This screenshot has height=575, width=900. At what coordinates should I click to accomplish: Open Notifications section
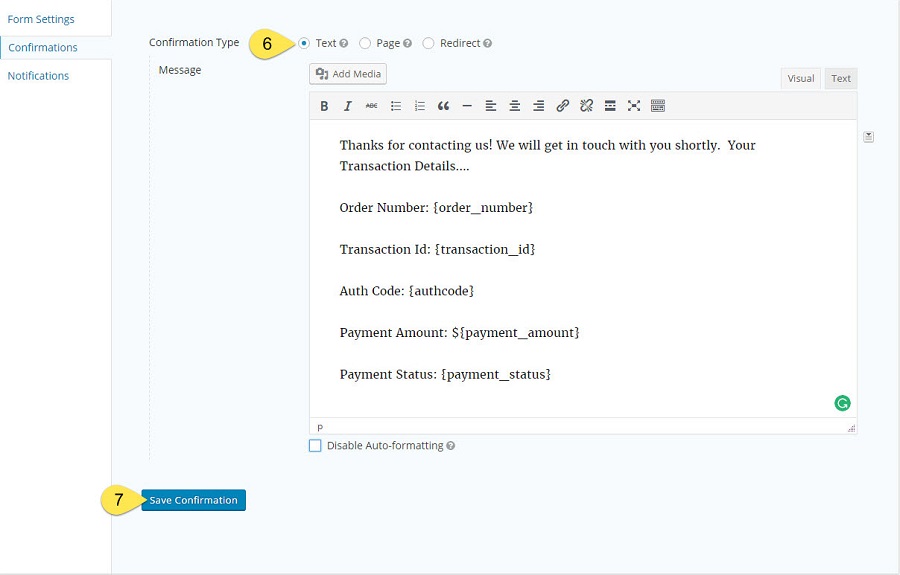coord(38,76)
